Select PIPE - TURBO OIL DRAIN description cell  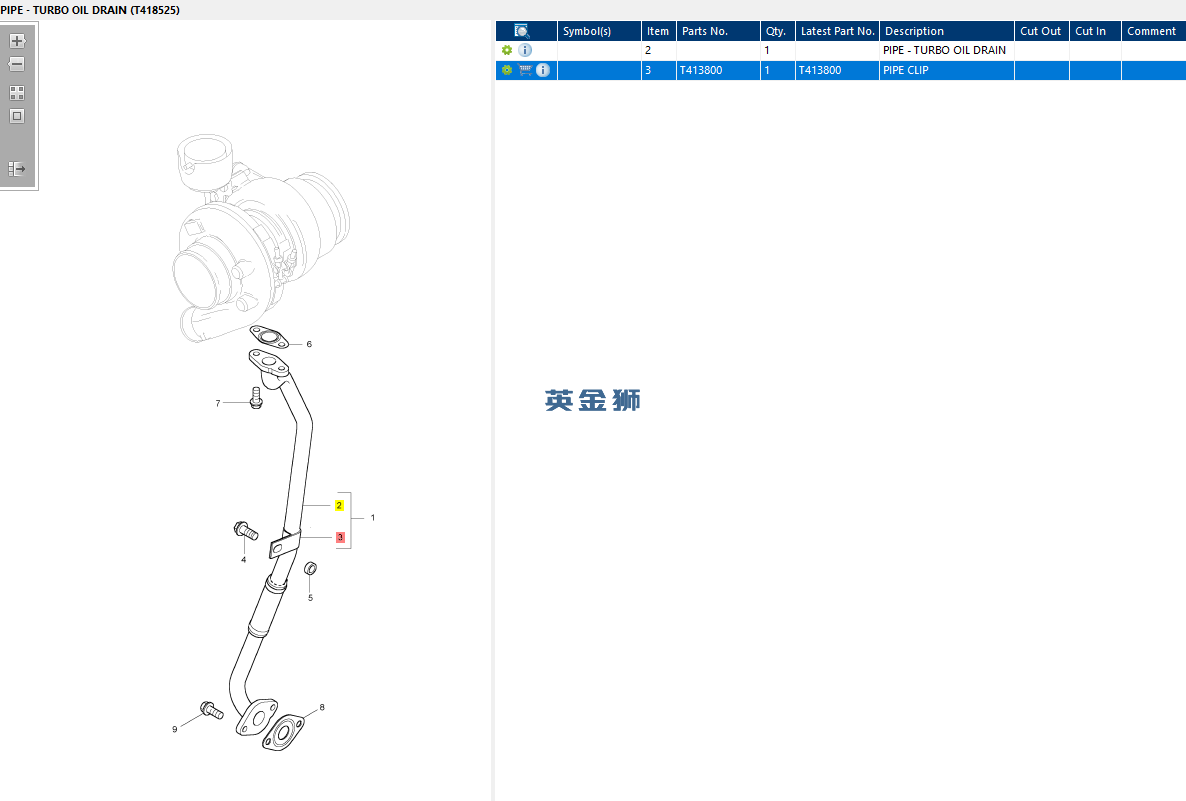point(947,50)
